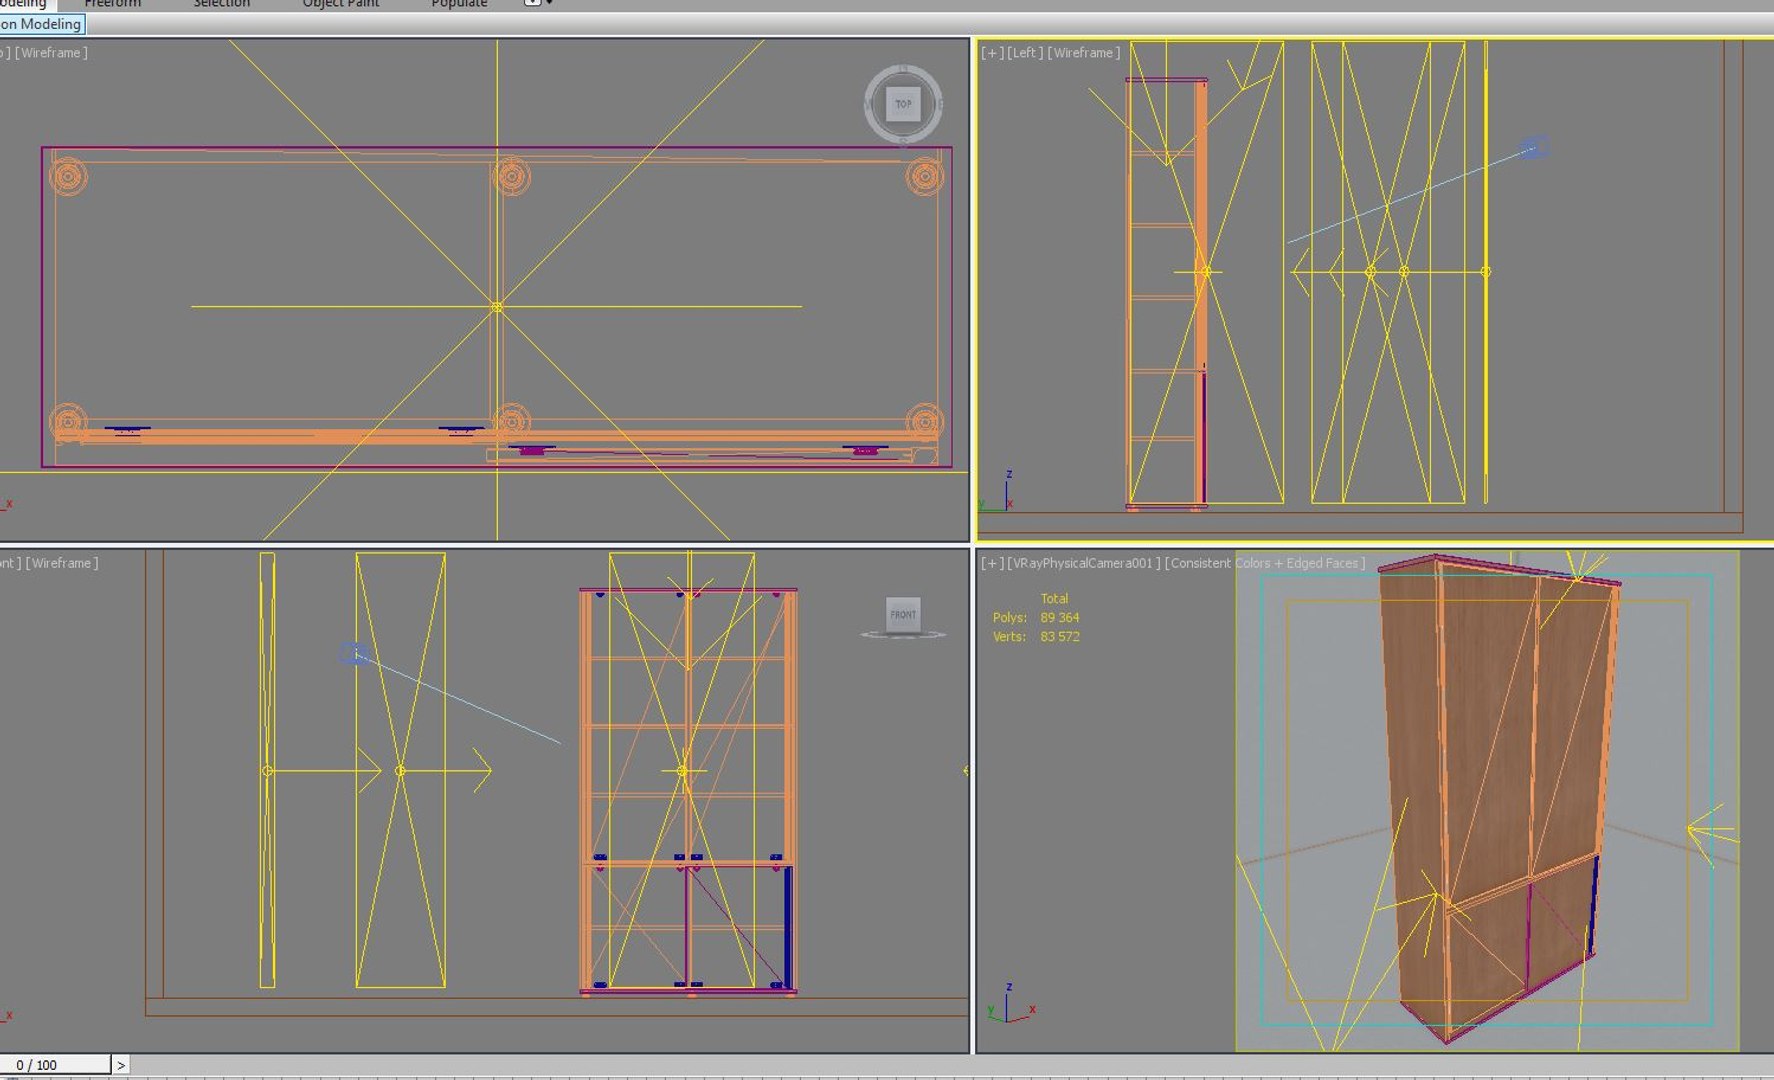Image resolution: width=1774 pixels, height=1080 pixels.
Task: Open the Object Paint ribbon tab
Action: (341, 4)
